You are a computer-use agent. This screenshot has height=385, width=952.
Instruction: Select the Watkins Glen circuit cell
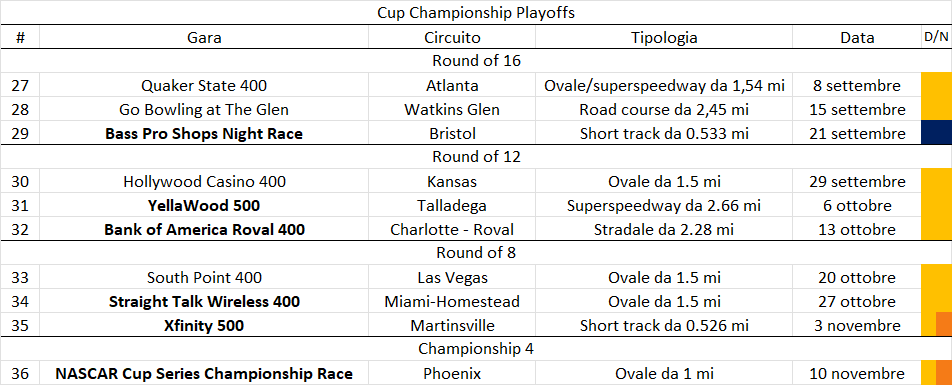(452, 110)
